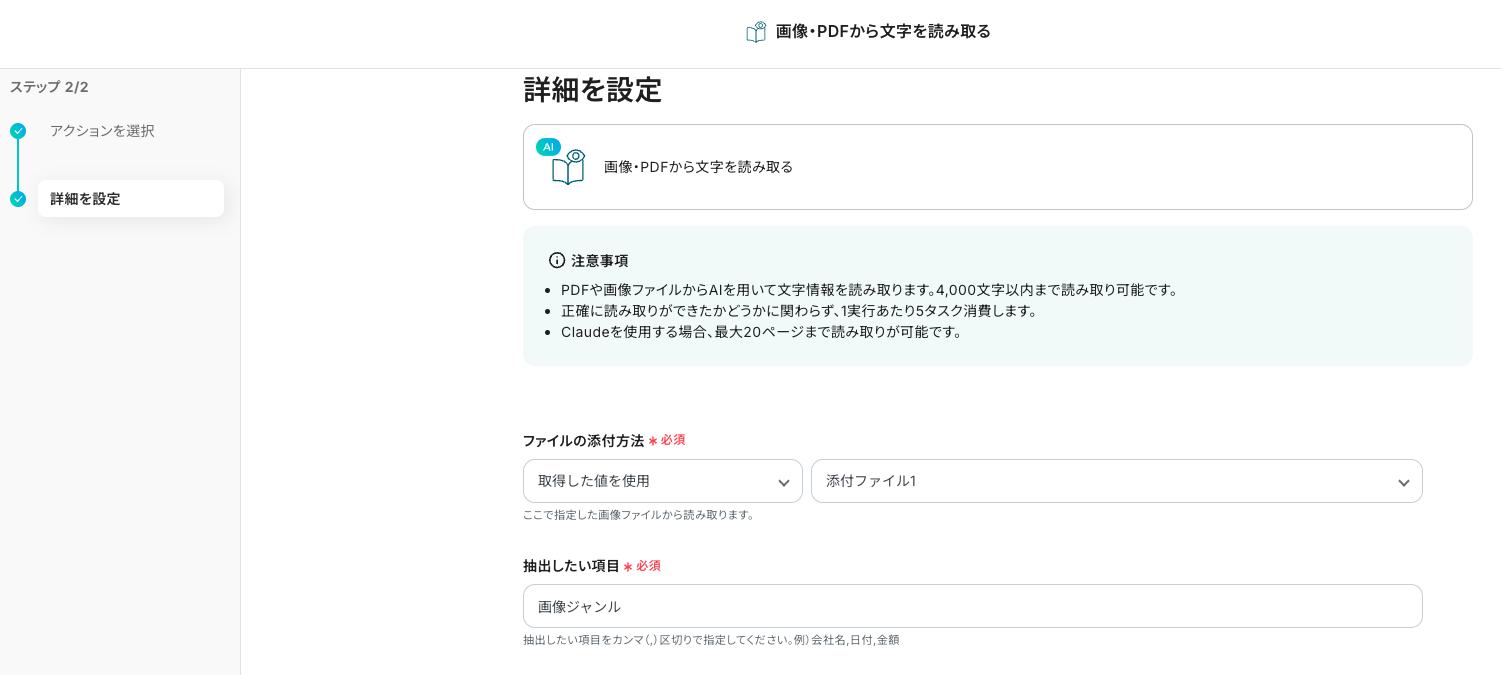This screenshot has width=1501, height=675.
Task: Click chevron arrow on 添付ファイル1 dropdown
Action: (1404, 483)
